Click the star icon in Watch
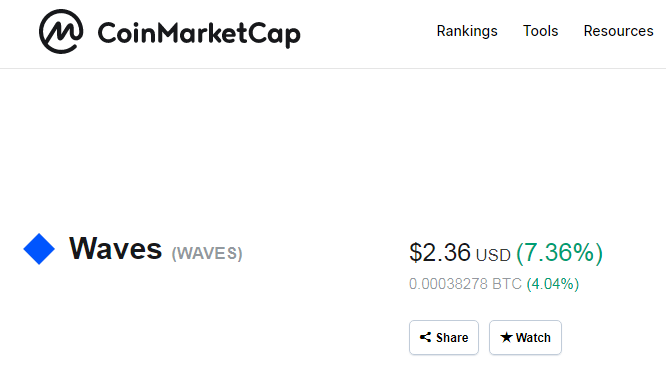 coord(506,337)
